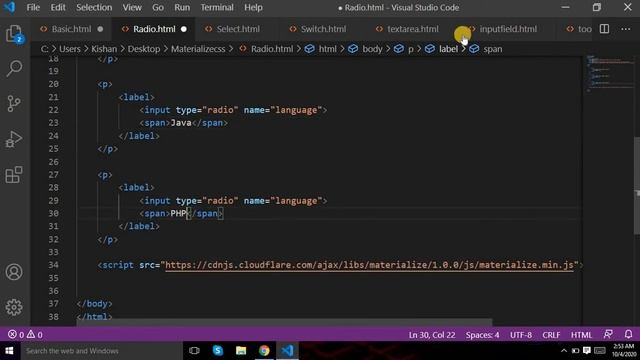Open Terminal menu
The width and height of the screenshot is (640, 360).
217,7
